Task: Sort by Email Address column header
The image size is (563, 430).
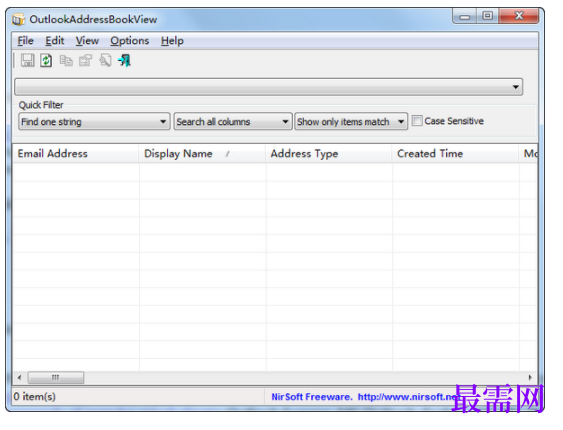Action: (76, 154)
